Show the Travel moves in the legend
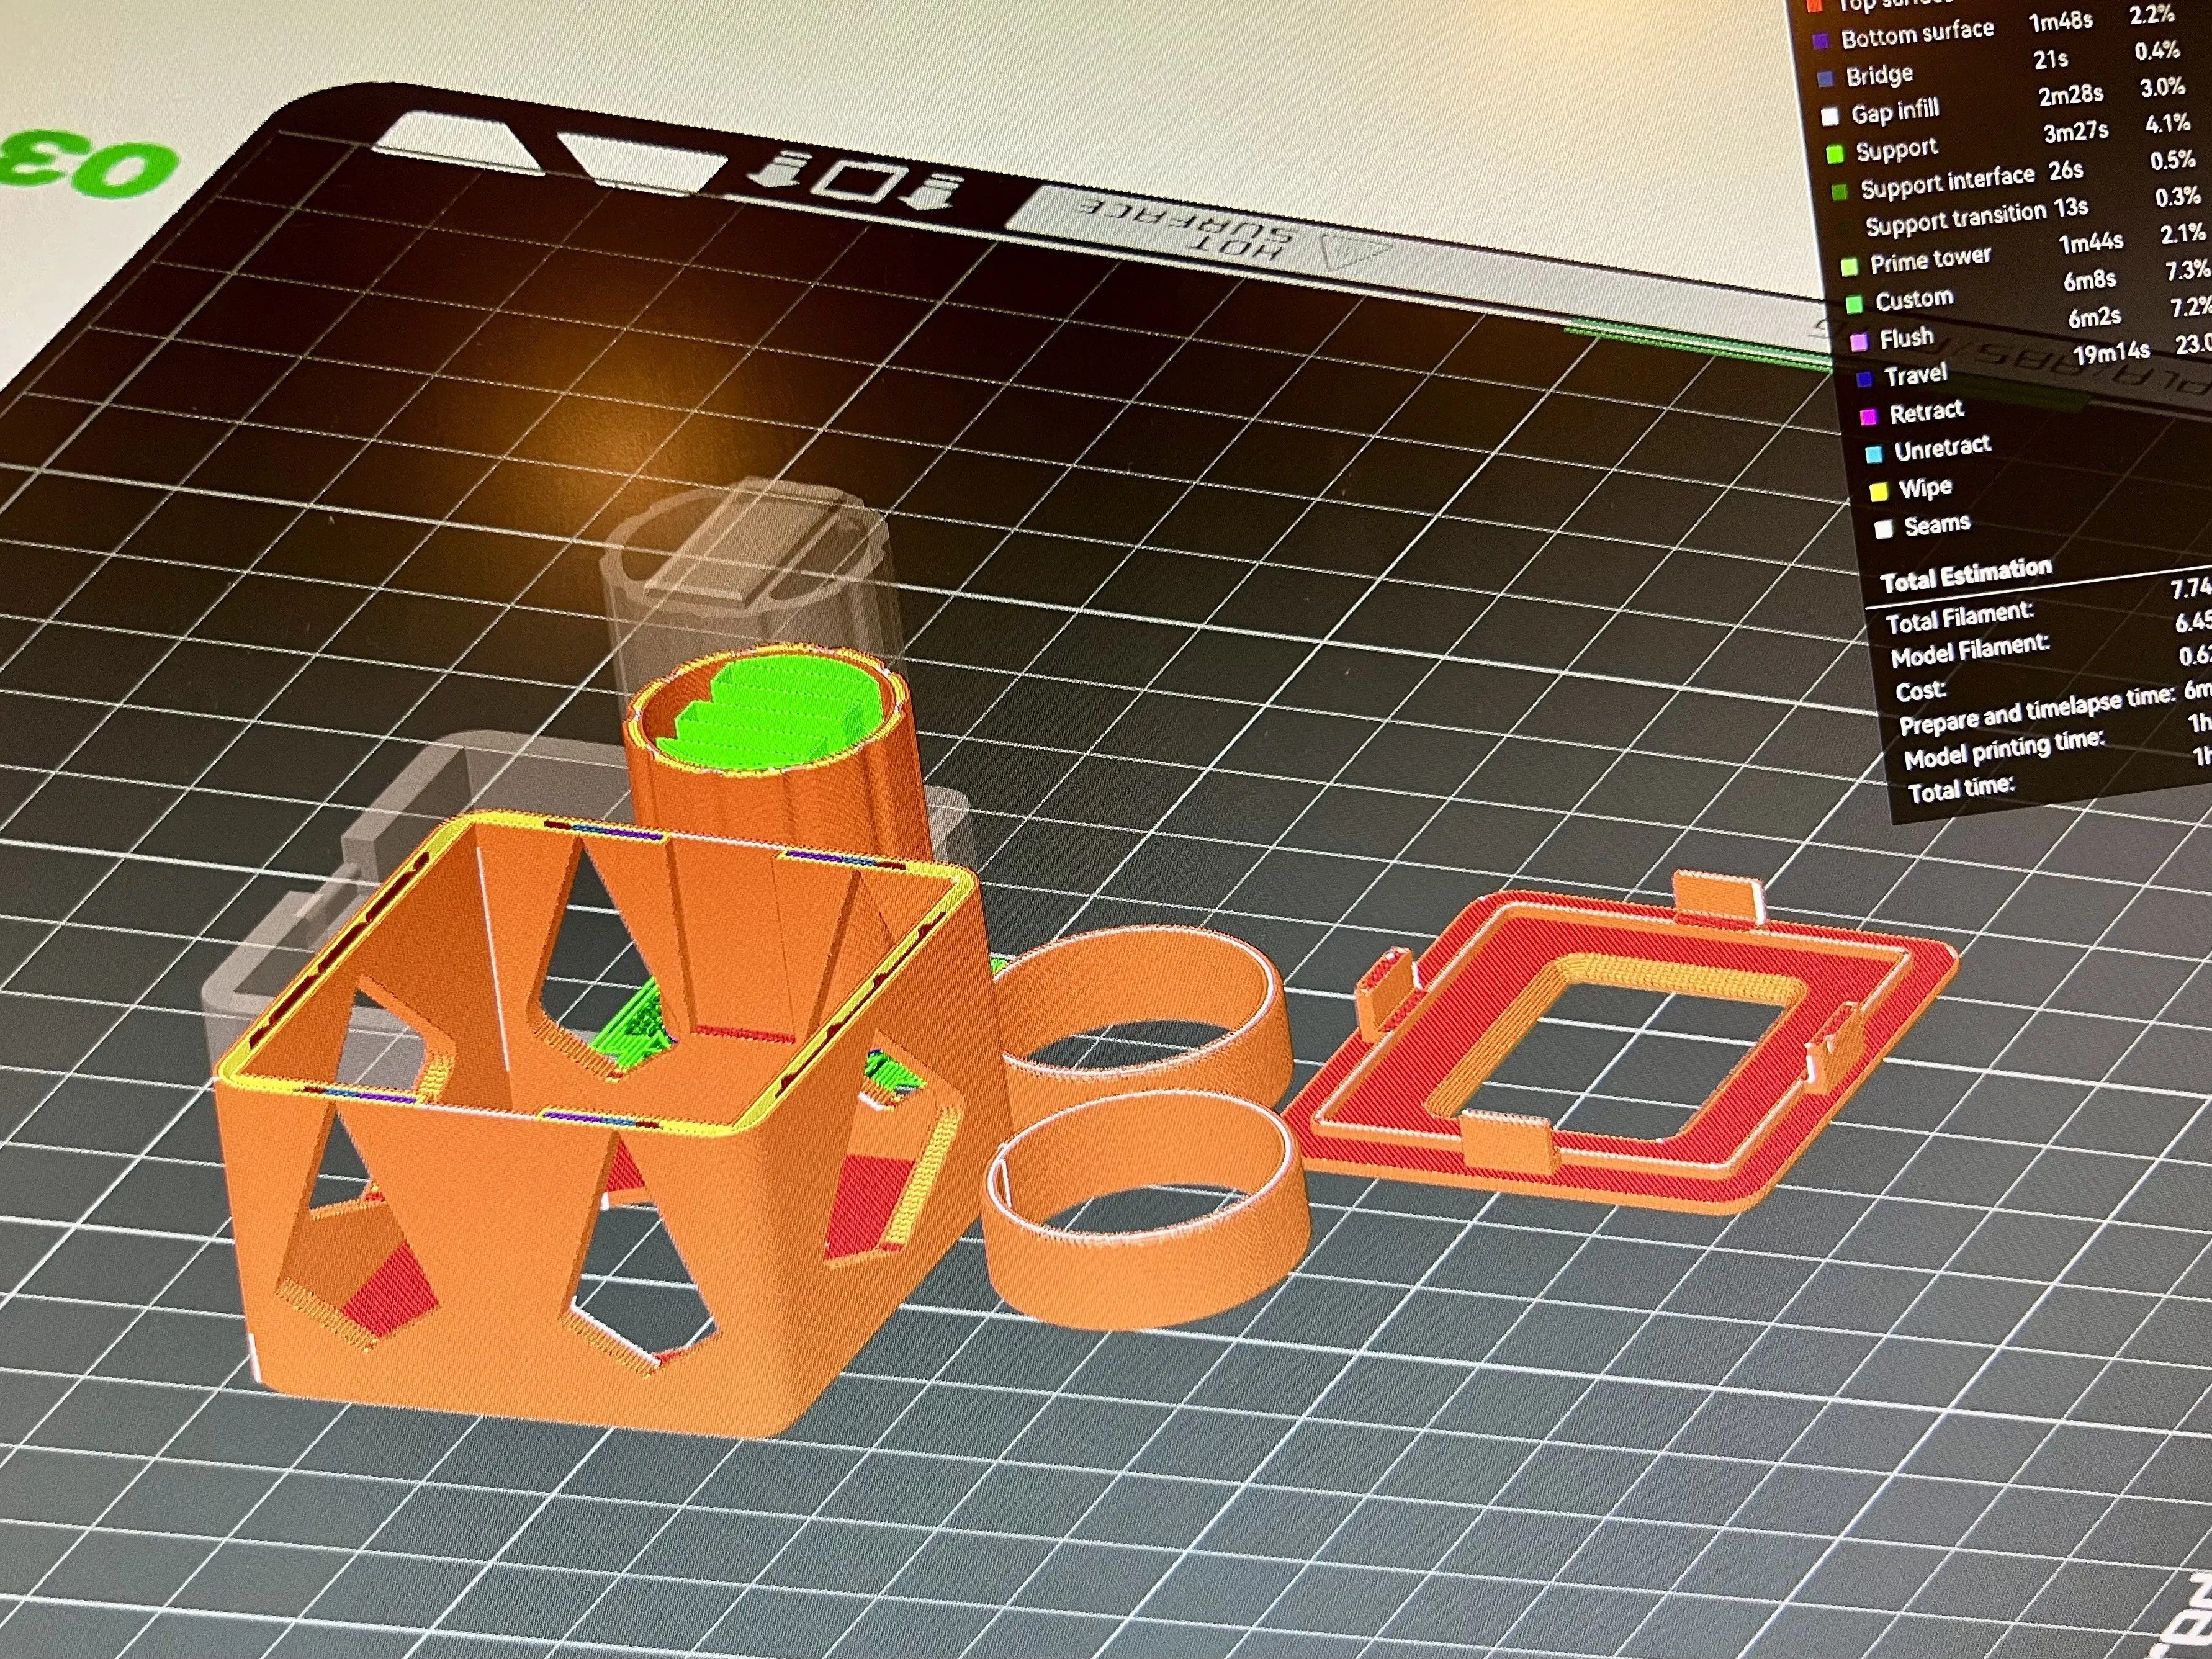Image resolution: width=2212 pixels, height=1659 pixels. click(1916, 375)
